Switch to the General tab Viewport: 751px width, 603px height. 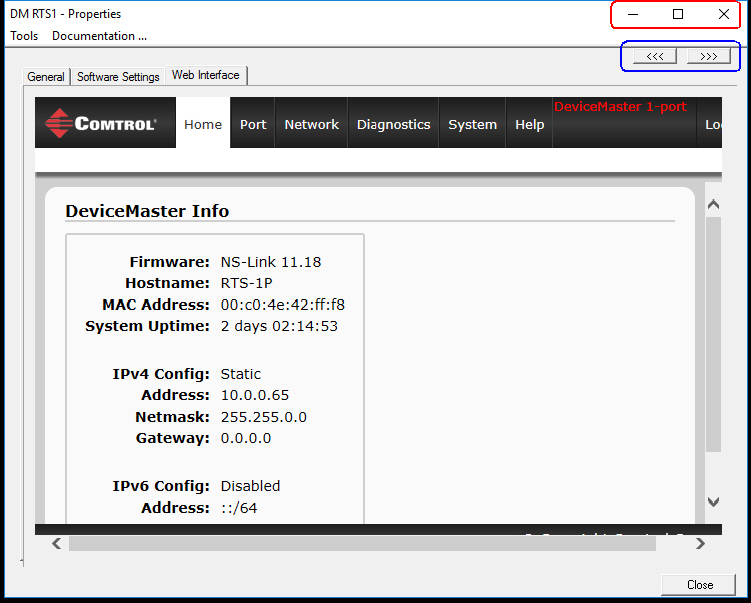tap(46, 77)
